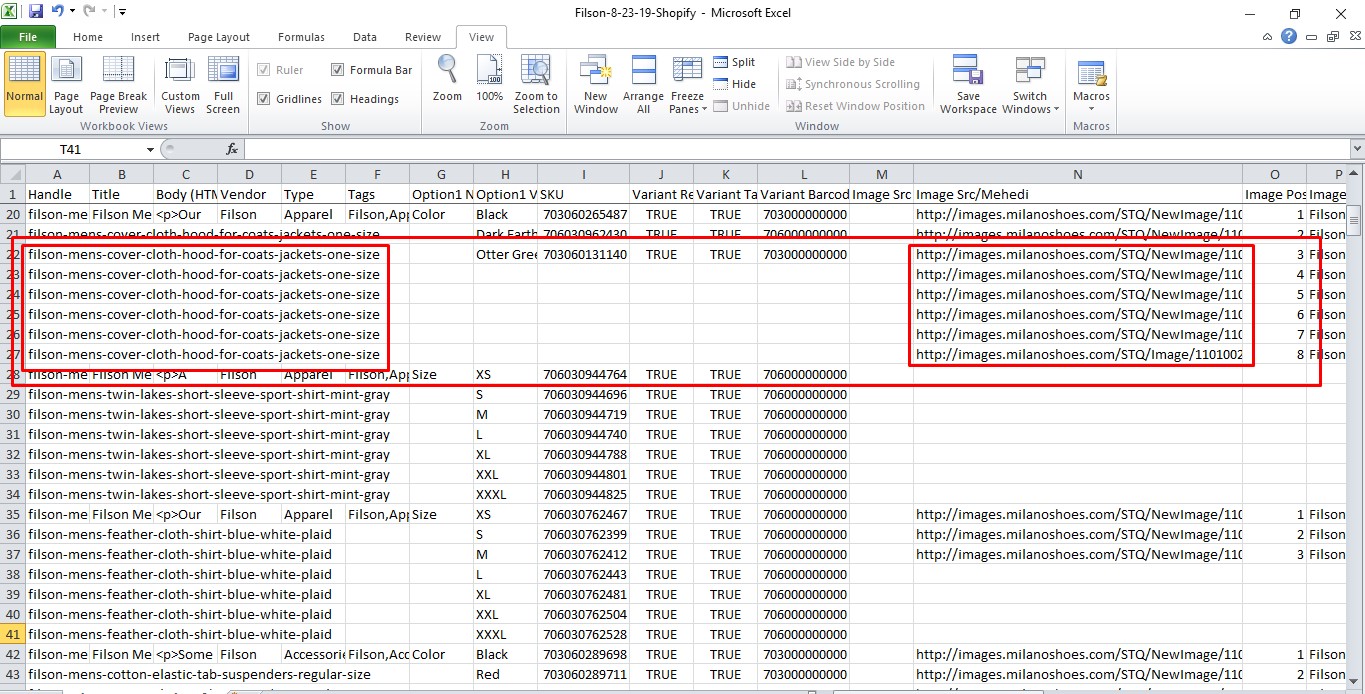
Task: Click the Name Box showing T41
Action: [70, 149]
